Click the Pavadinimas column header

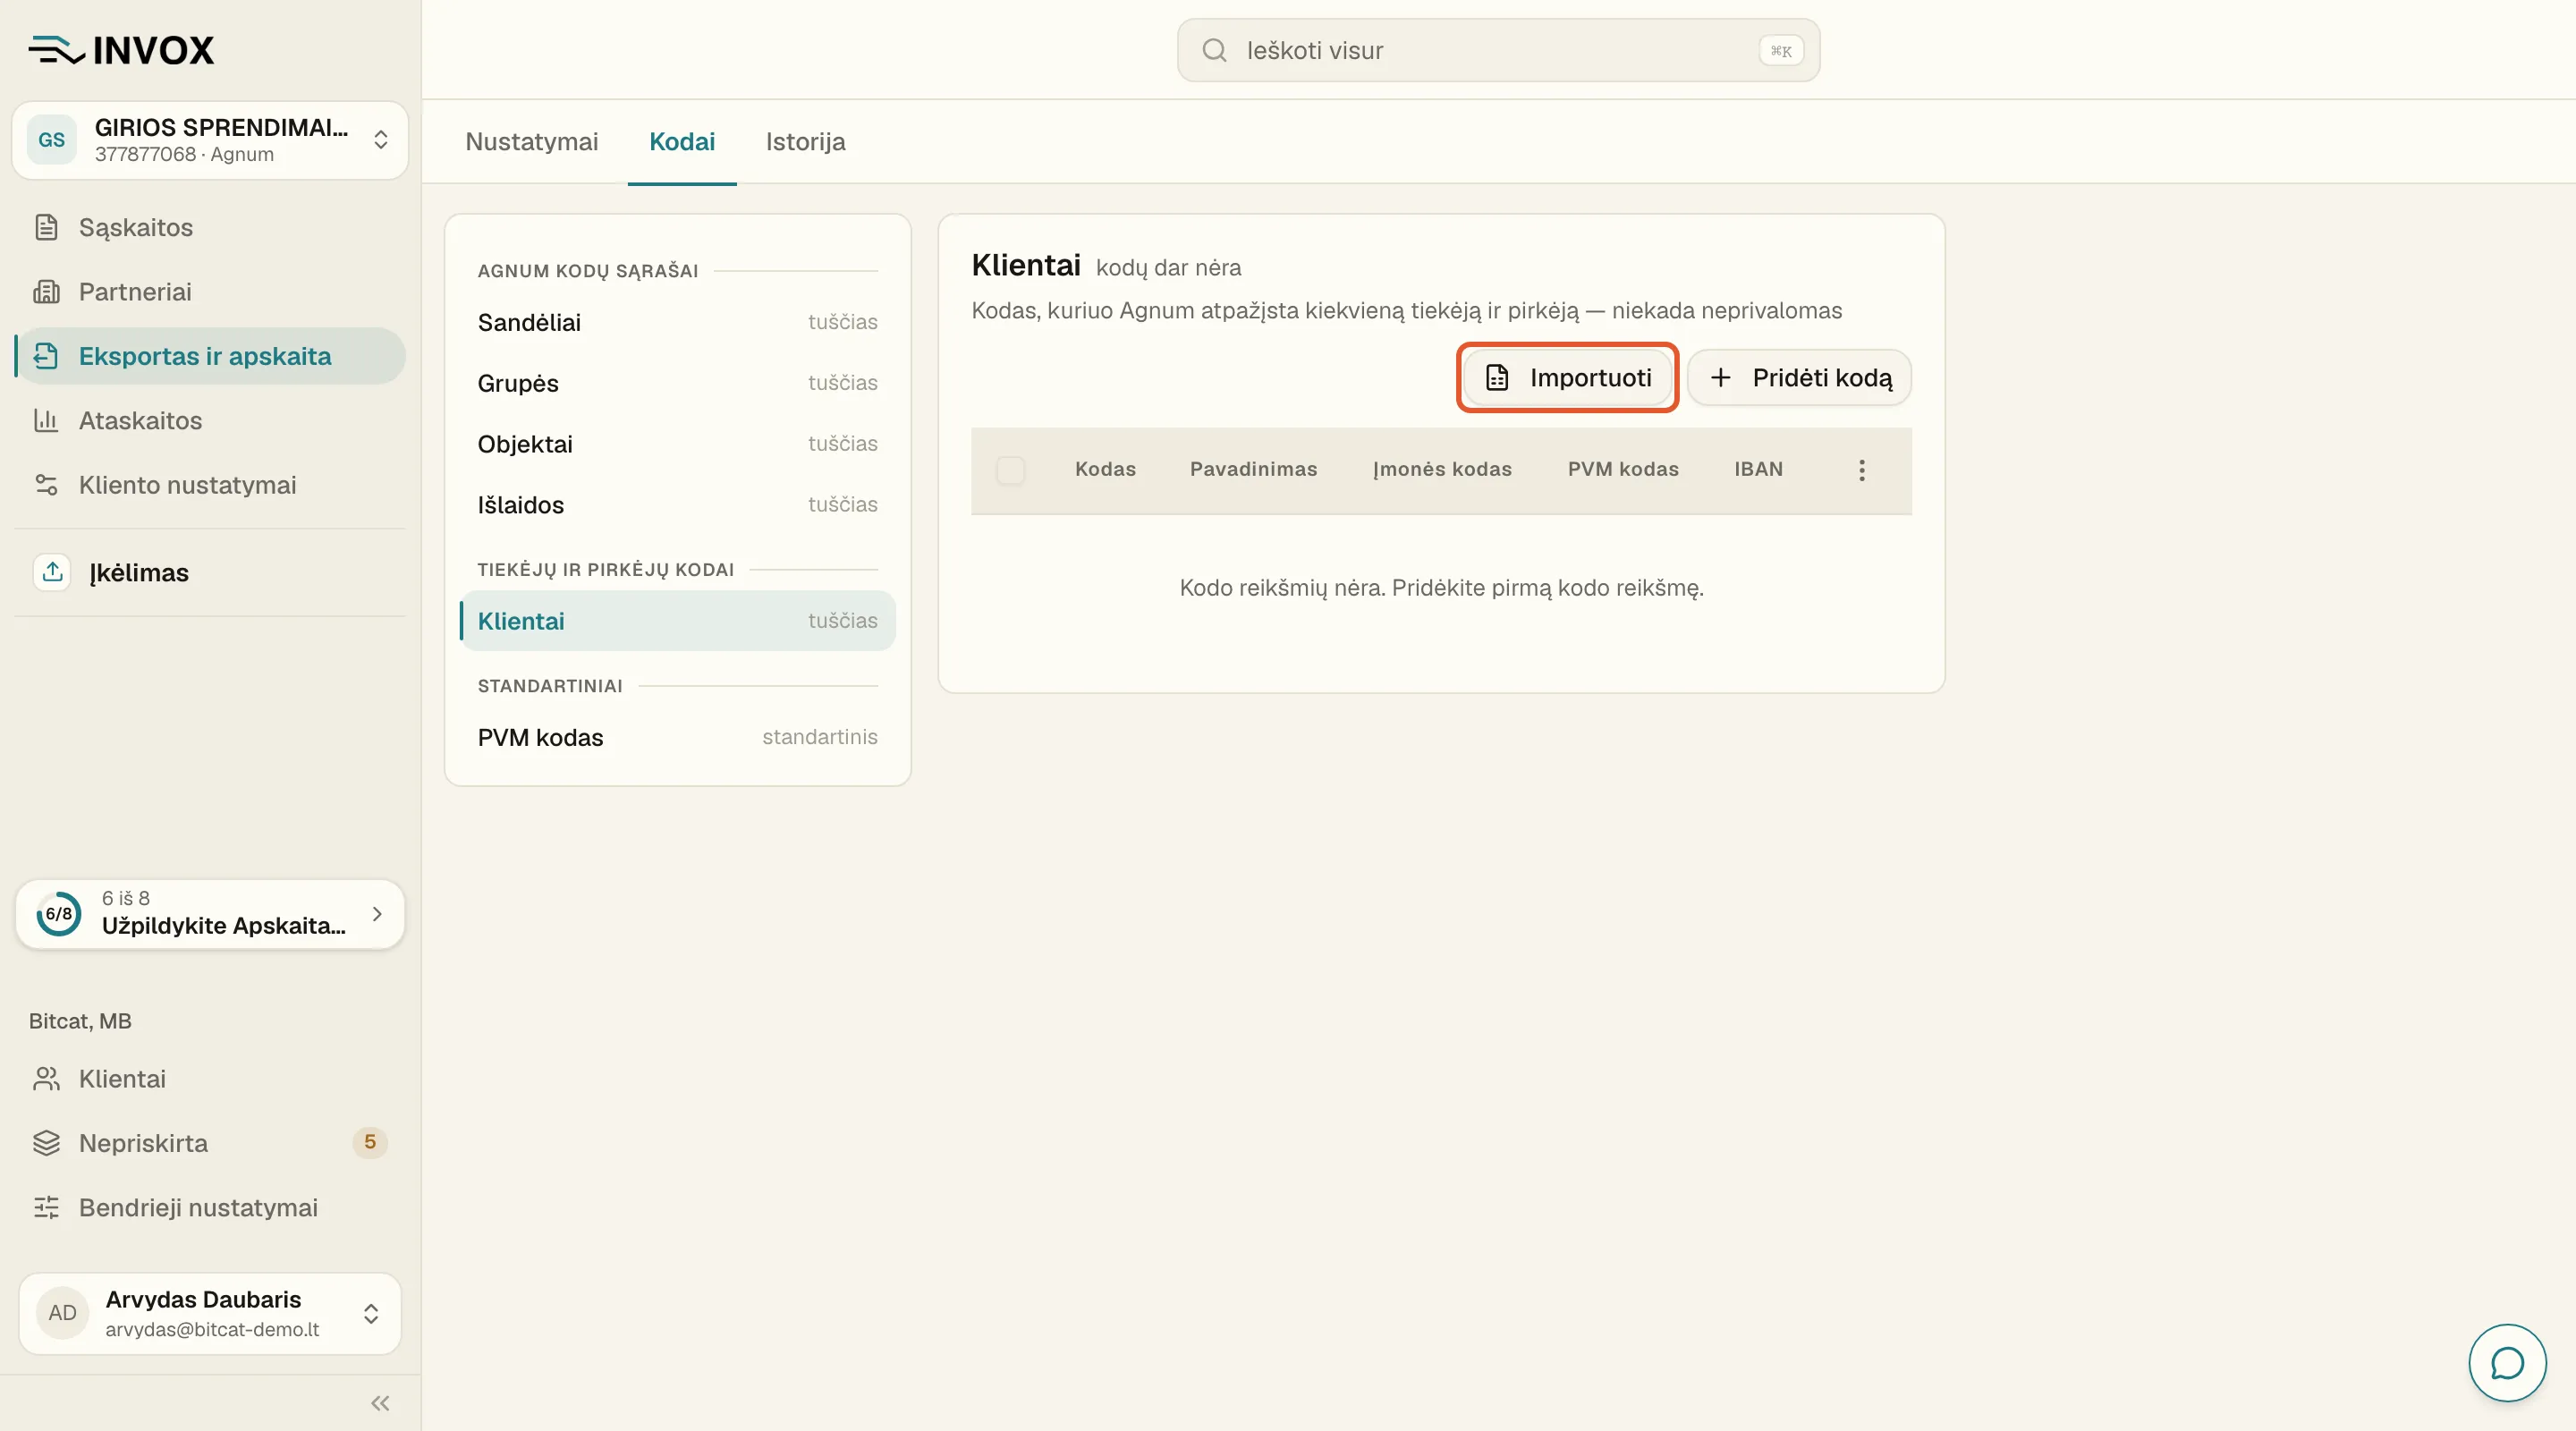[1253, 469]
